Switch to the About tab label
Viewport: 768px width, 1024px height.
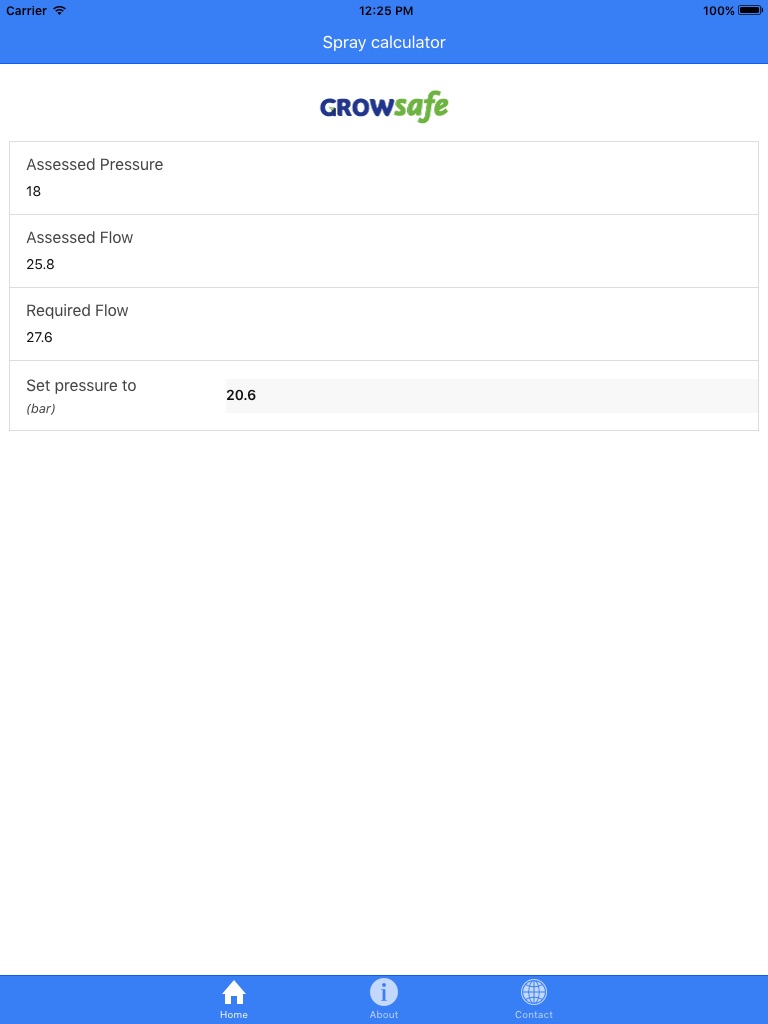[384, 1014]
